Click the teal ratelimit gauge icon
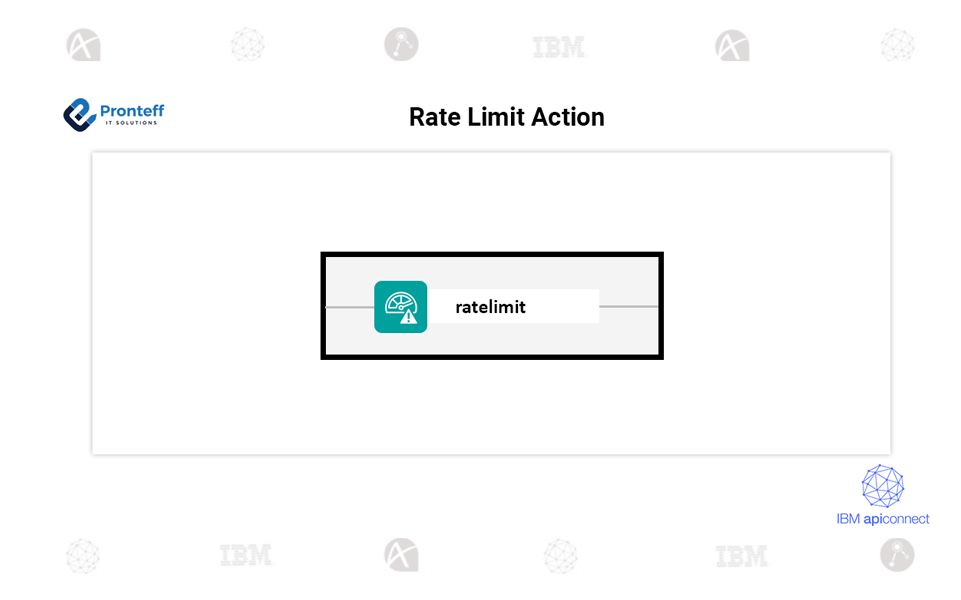961x600 pixels. pyautogui.click(x=400, y=307)
